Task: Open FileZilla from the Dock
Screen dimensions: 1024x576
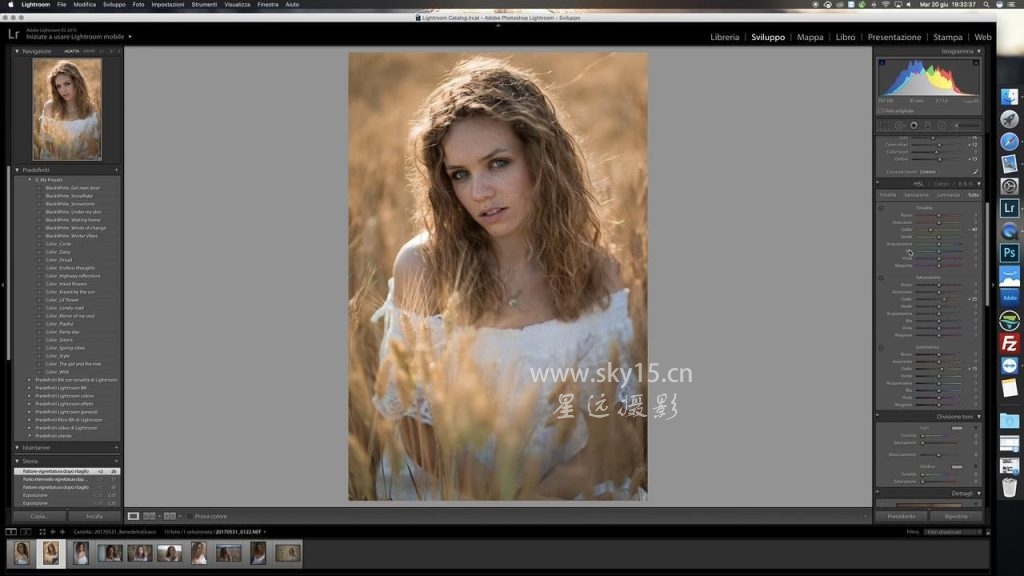Action: coord(1009,343)
